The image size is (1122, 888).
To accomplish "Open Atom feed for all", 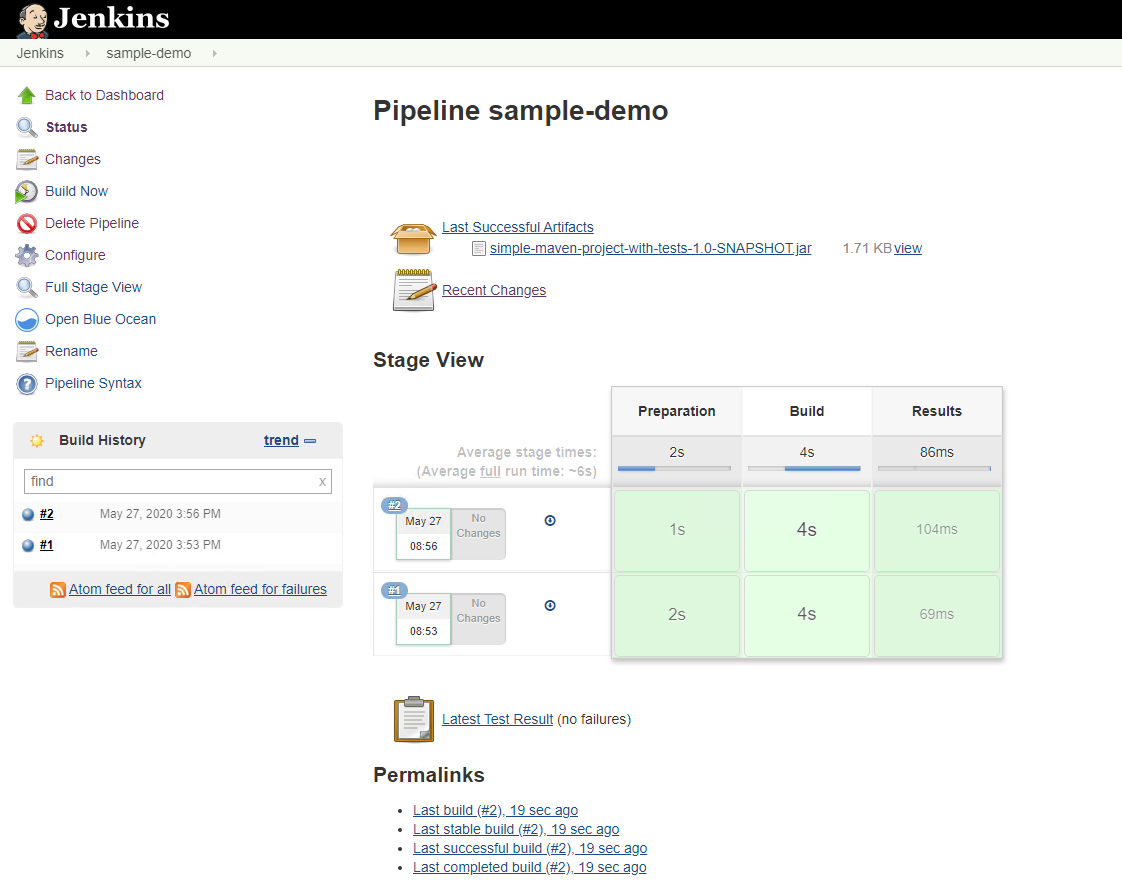I will click(x=119, y=590).
